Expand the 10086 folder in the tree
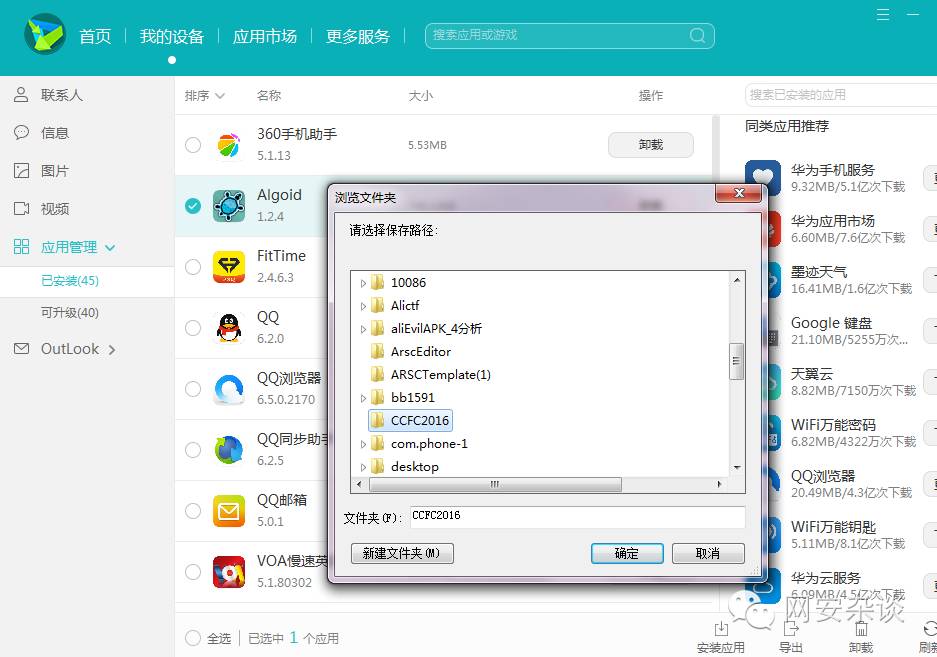 [x=362, y=282]
